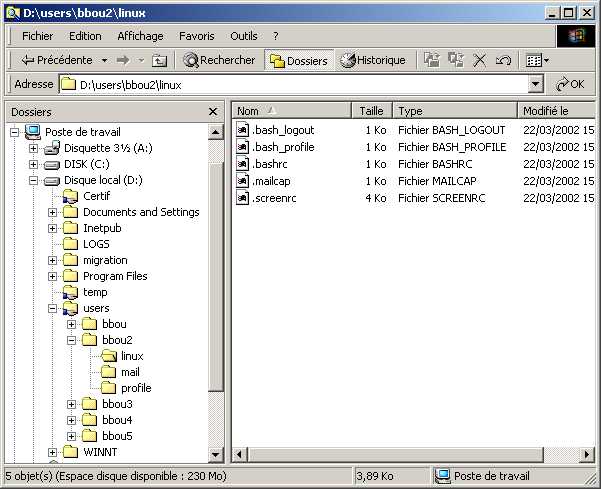This screenshot has height=489, width=601.
Task: Open the Affichage menu
Action: click(x=140, y=36)
